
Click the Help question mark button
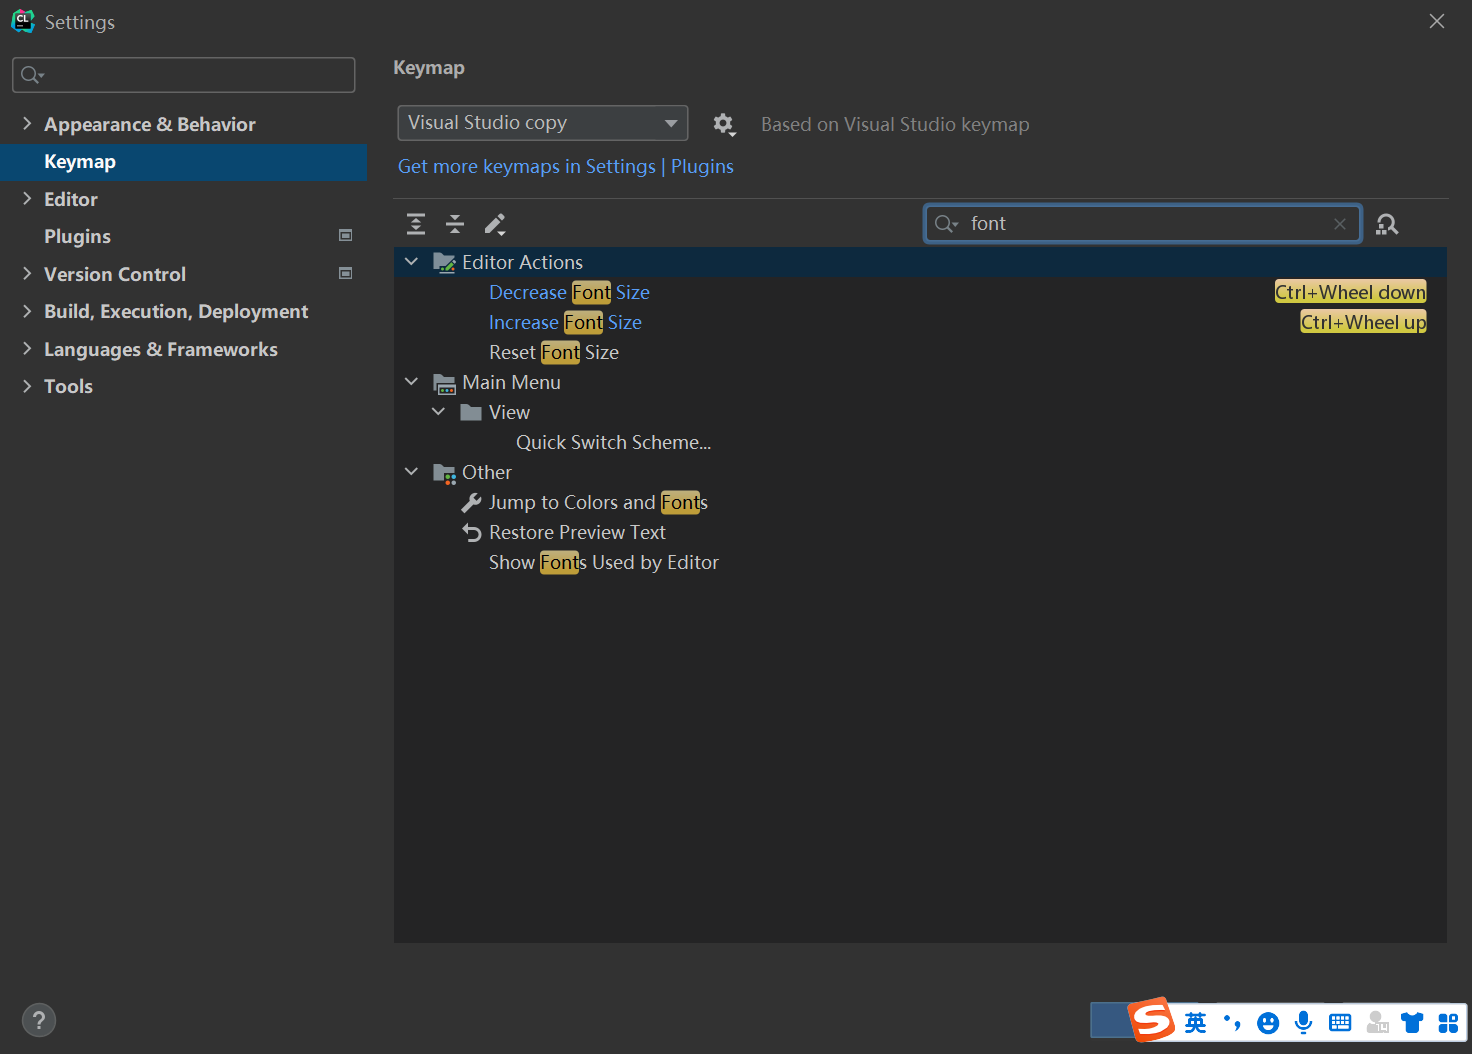39,1020
